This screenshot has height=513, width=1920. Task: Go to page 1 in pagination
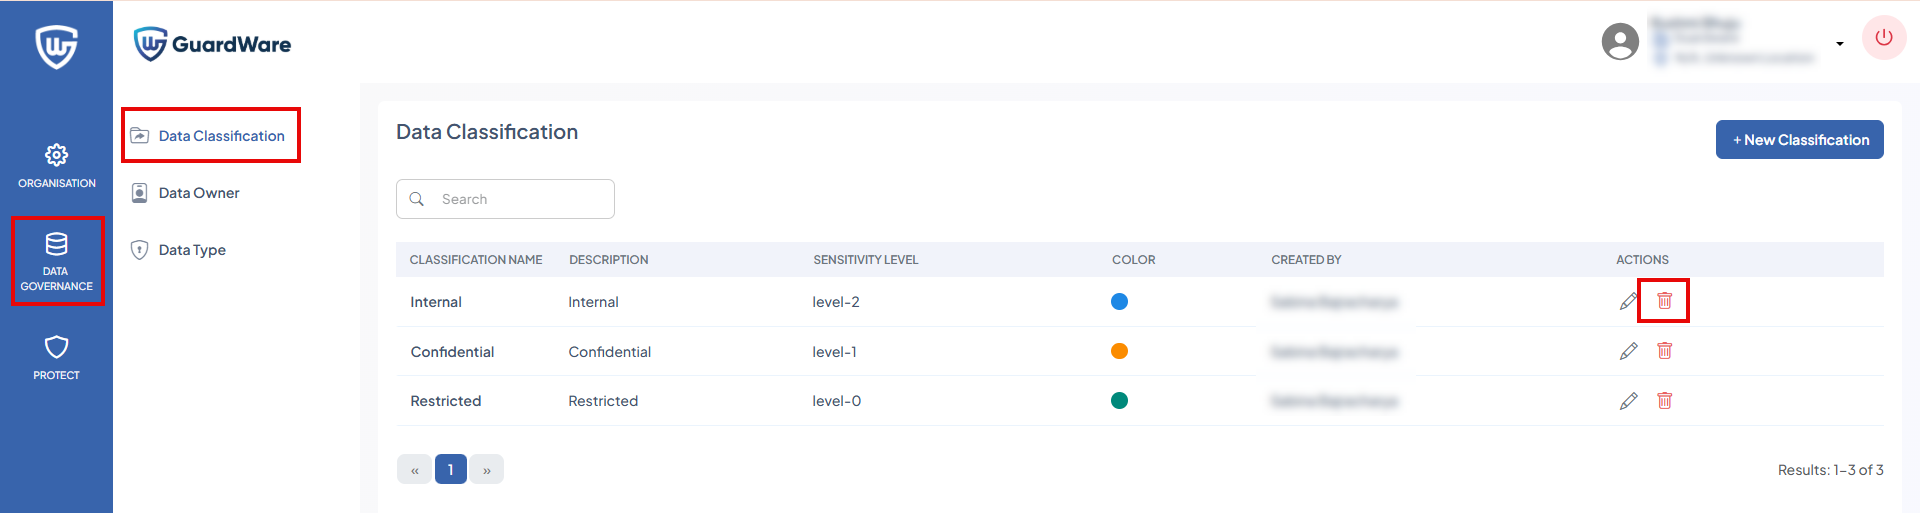click(x=450, y=469)
